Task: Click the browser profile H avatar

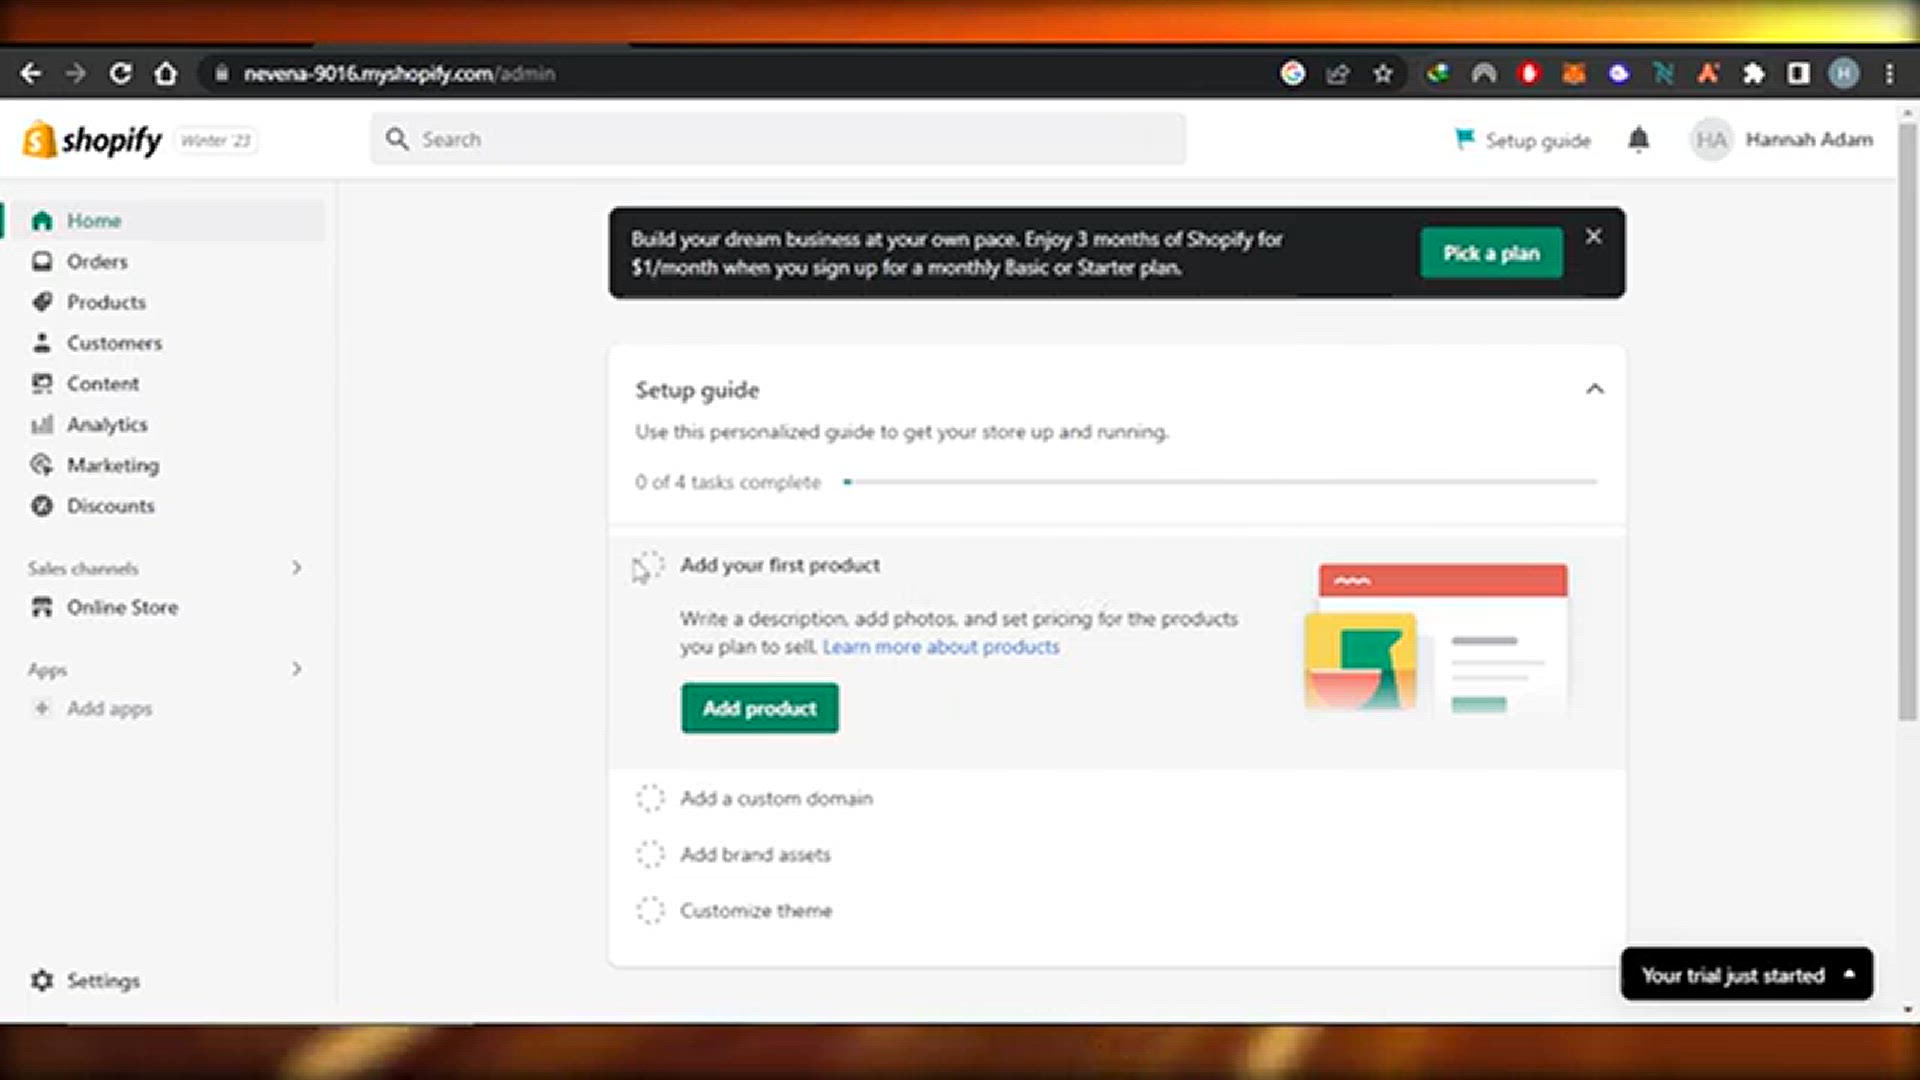Action: 1843,73
